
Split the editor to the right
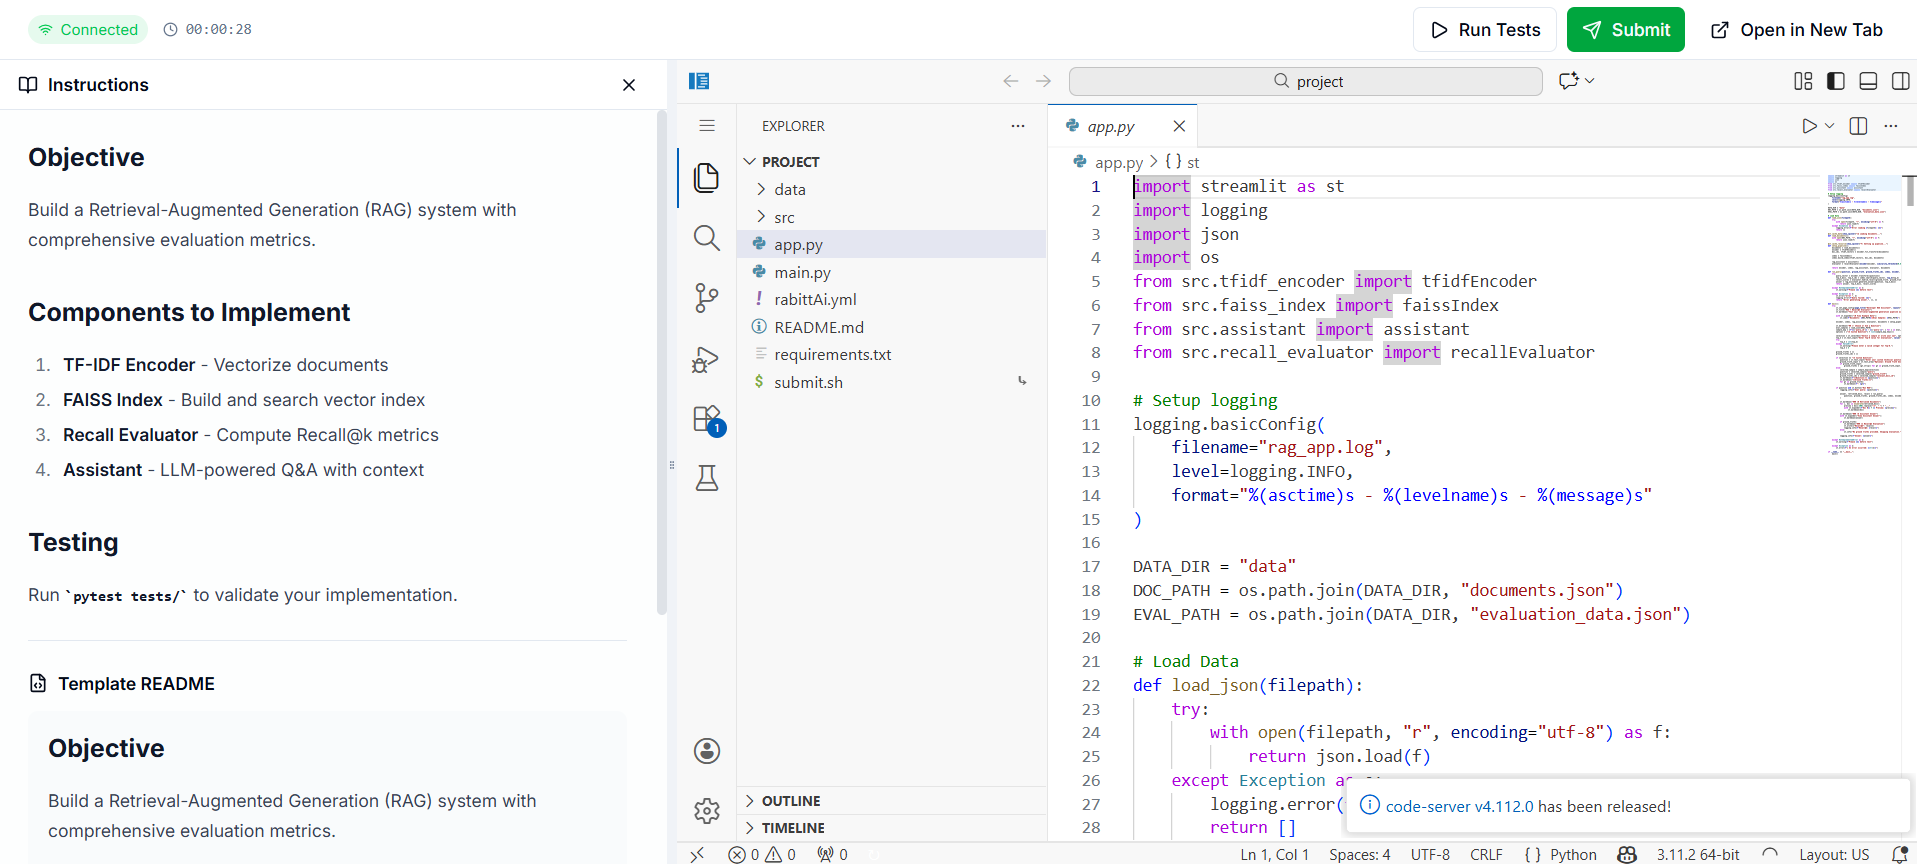1858,126
